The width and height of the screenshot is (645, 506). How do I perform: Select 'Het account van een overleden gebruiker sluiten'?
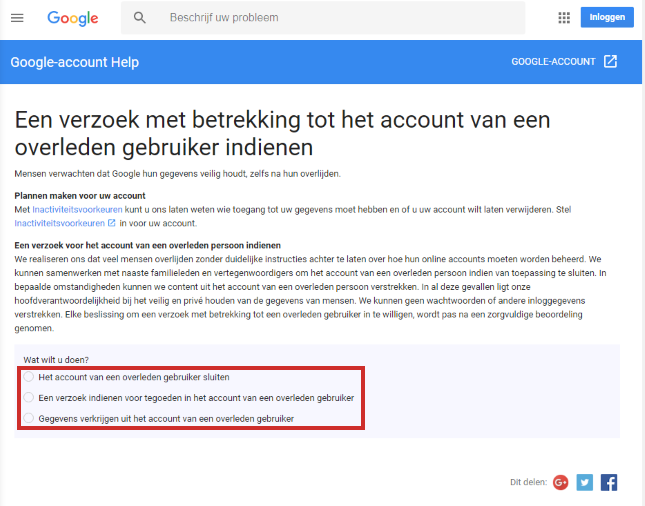click(x=28, y=376)
